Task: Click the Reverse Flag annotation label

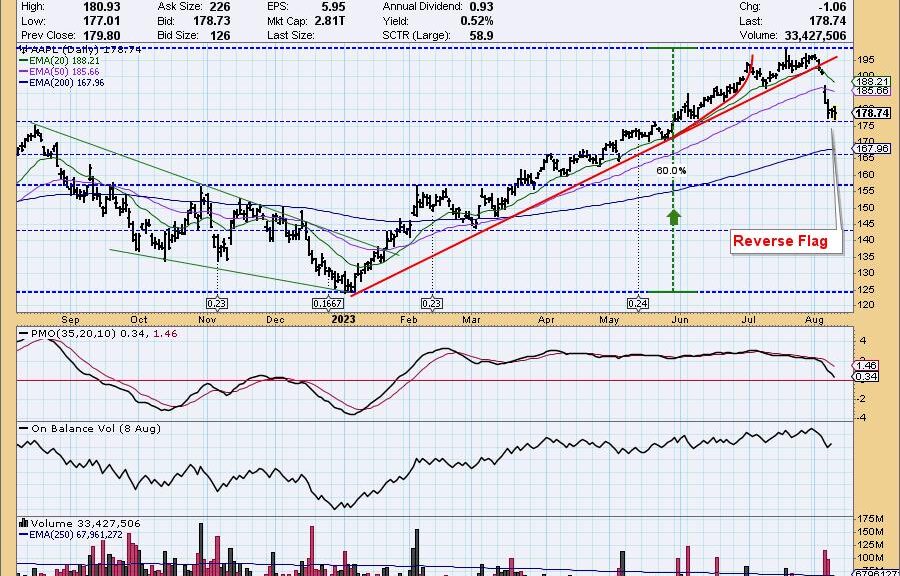Action: (x=780, y=241)
